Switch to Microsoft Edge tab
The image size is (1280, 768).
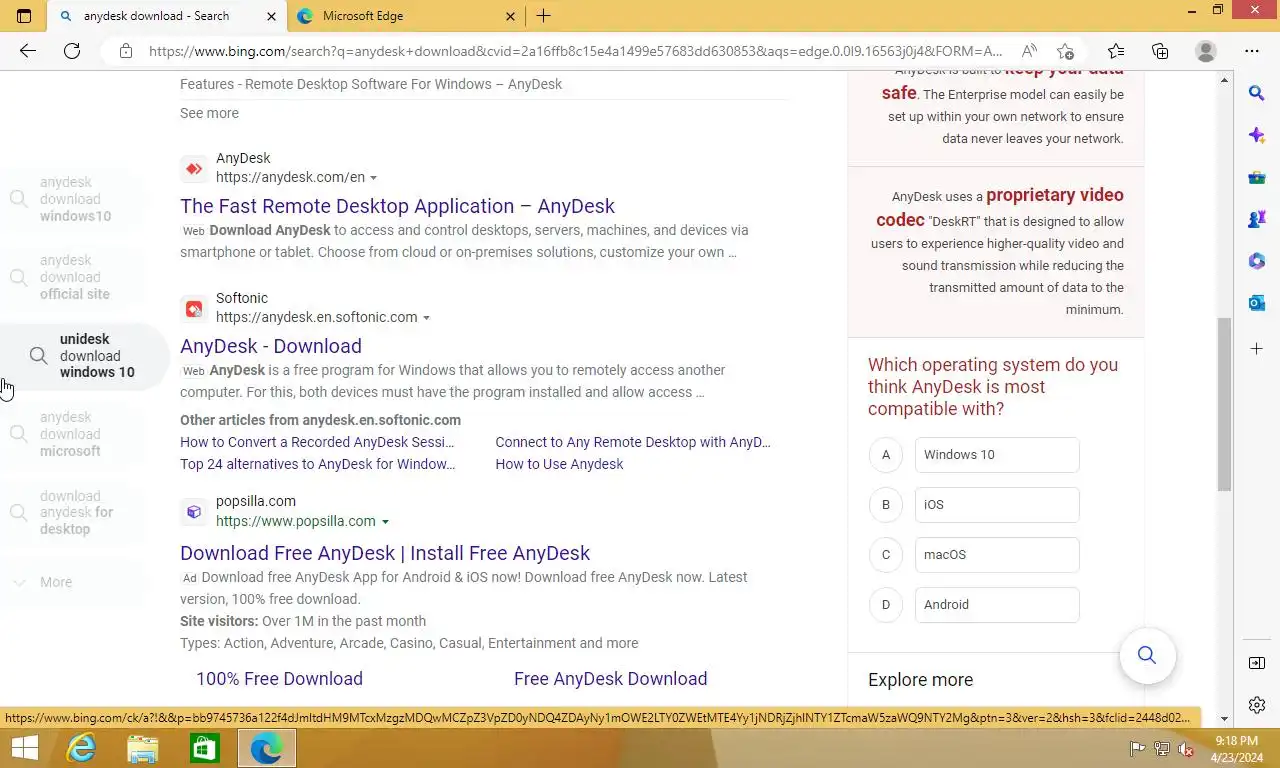(405, 16)
